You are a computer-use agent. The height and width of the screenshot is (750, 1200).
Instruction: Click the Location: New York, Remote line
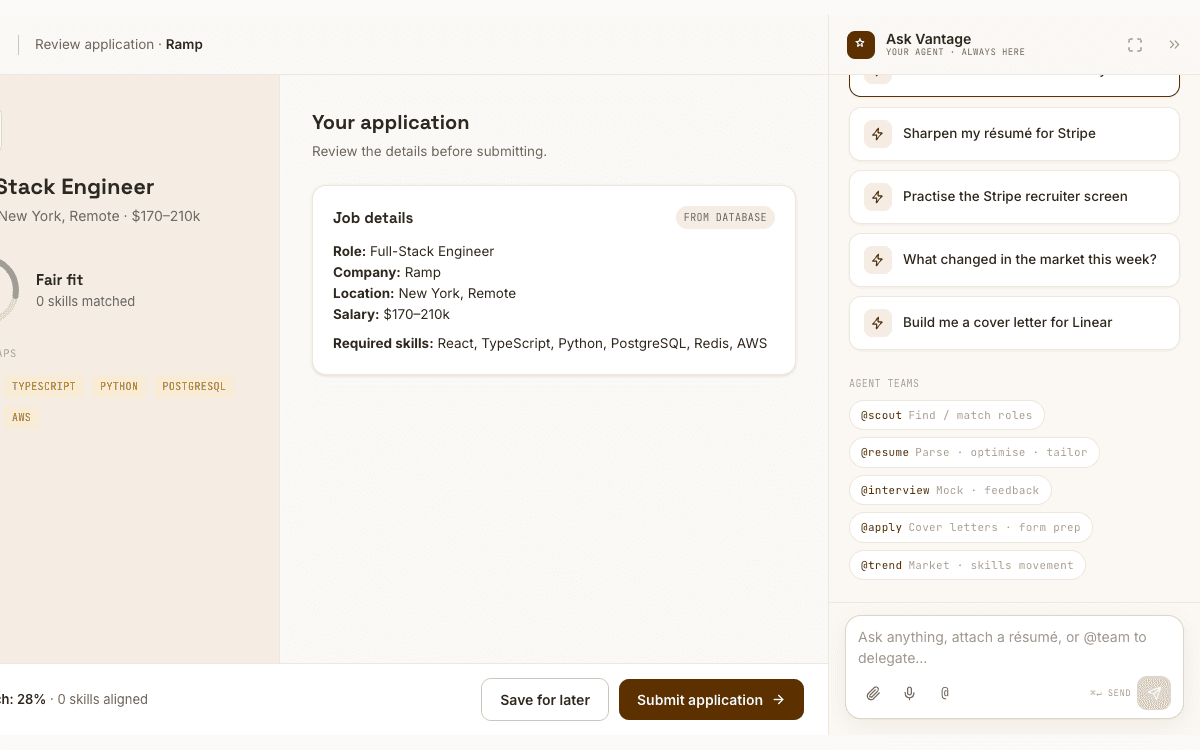tap(424, 293)
